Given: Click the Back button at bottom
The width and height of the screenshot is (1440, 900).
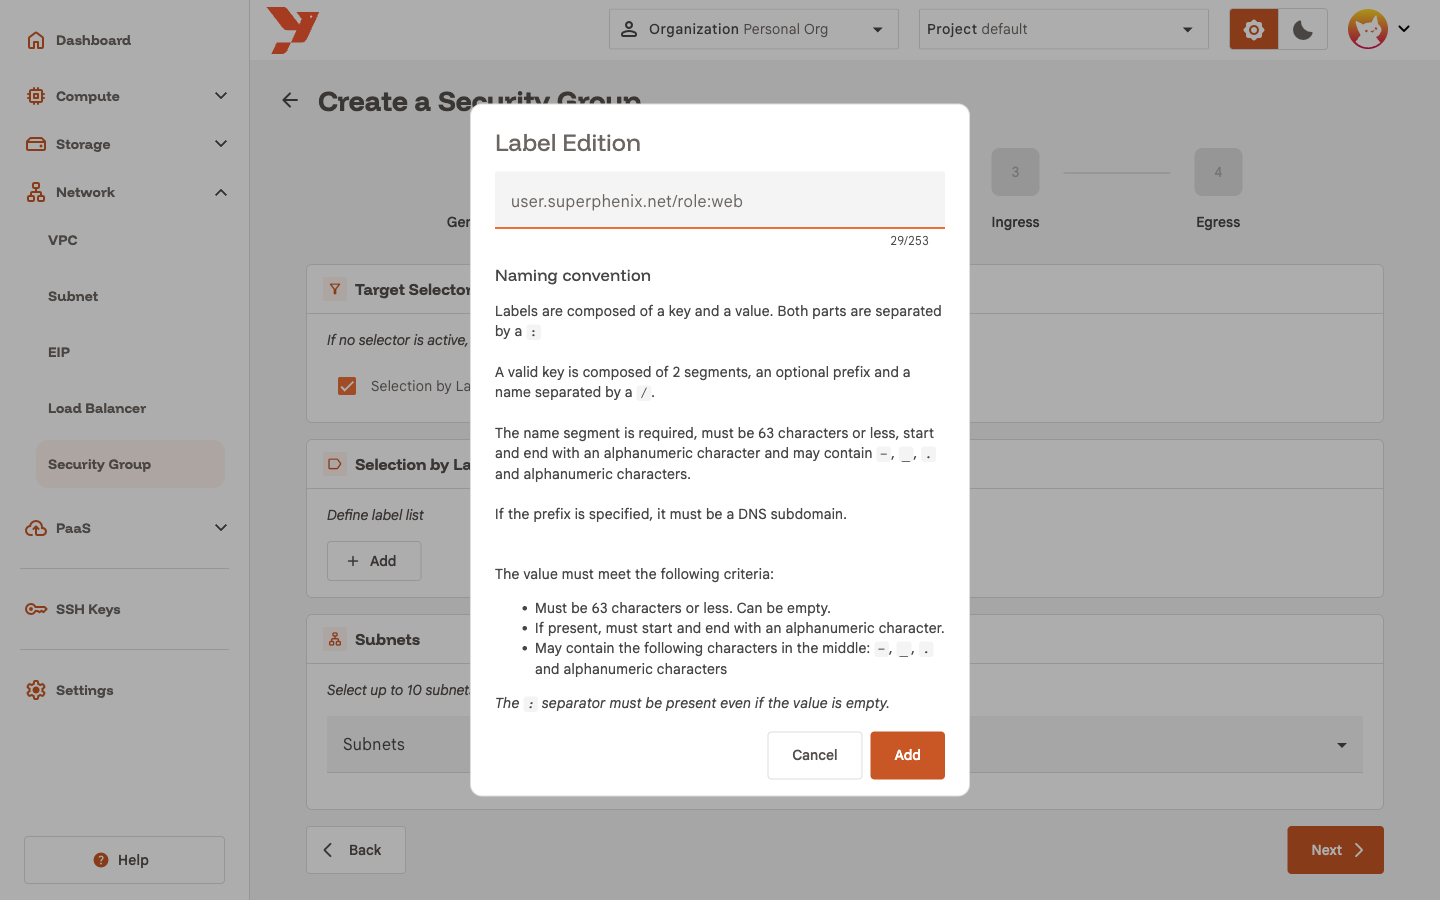Looking at the screenshot, I should click(356, 850).
